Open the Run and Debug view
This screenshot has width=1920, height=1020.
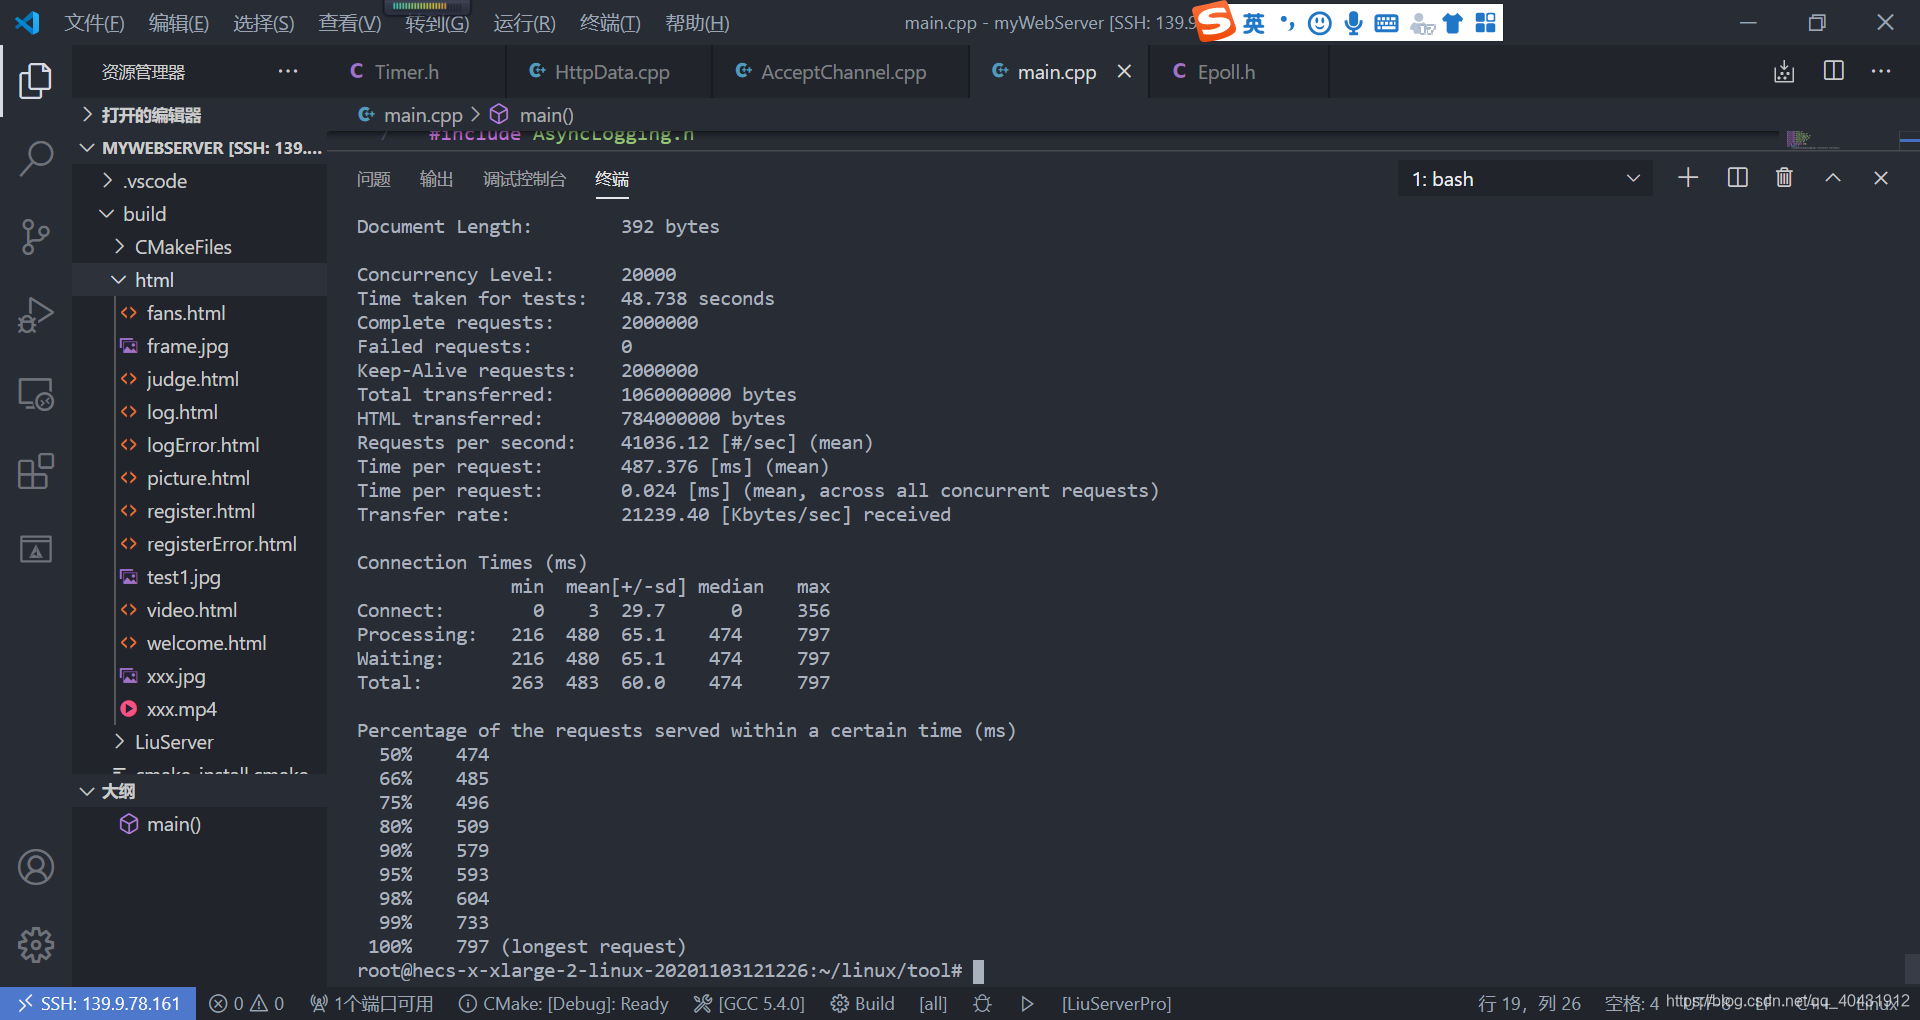point(36,315)
